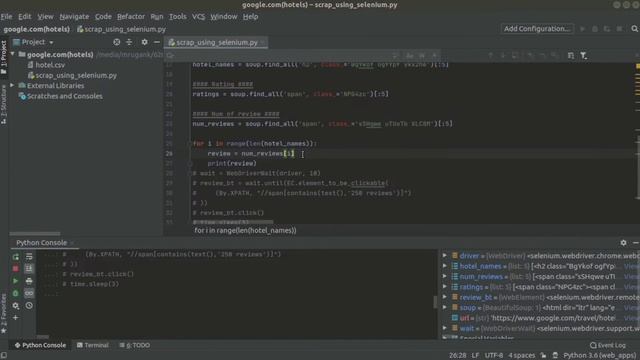Image resolution: width=640 pixels, height=360 pixels.
Task: Click the Project panel horizontal scrollbar
Action: click(x=35, y=234)
